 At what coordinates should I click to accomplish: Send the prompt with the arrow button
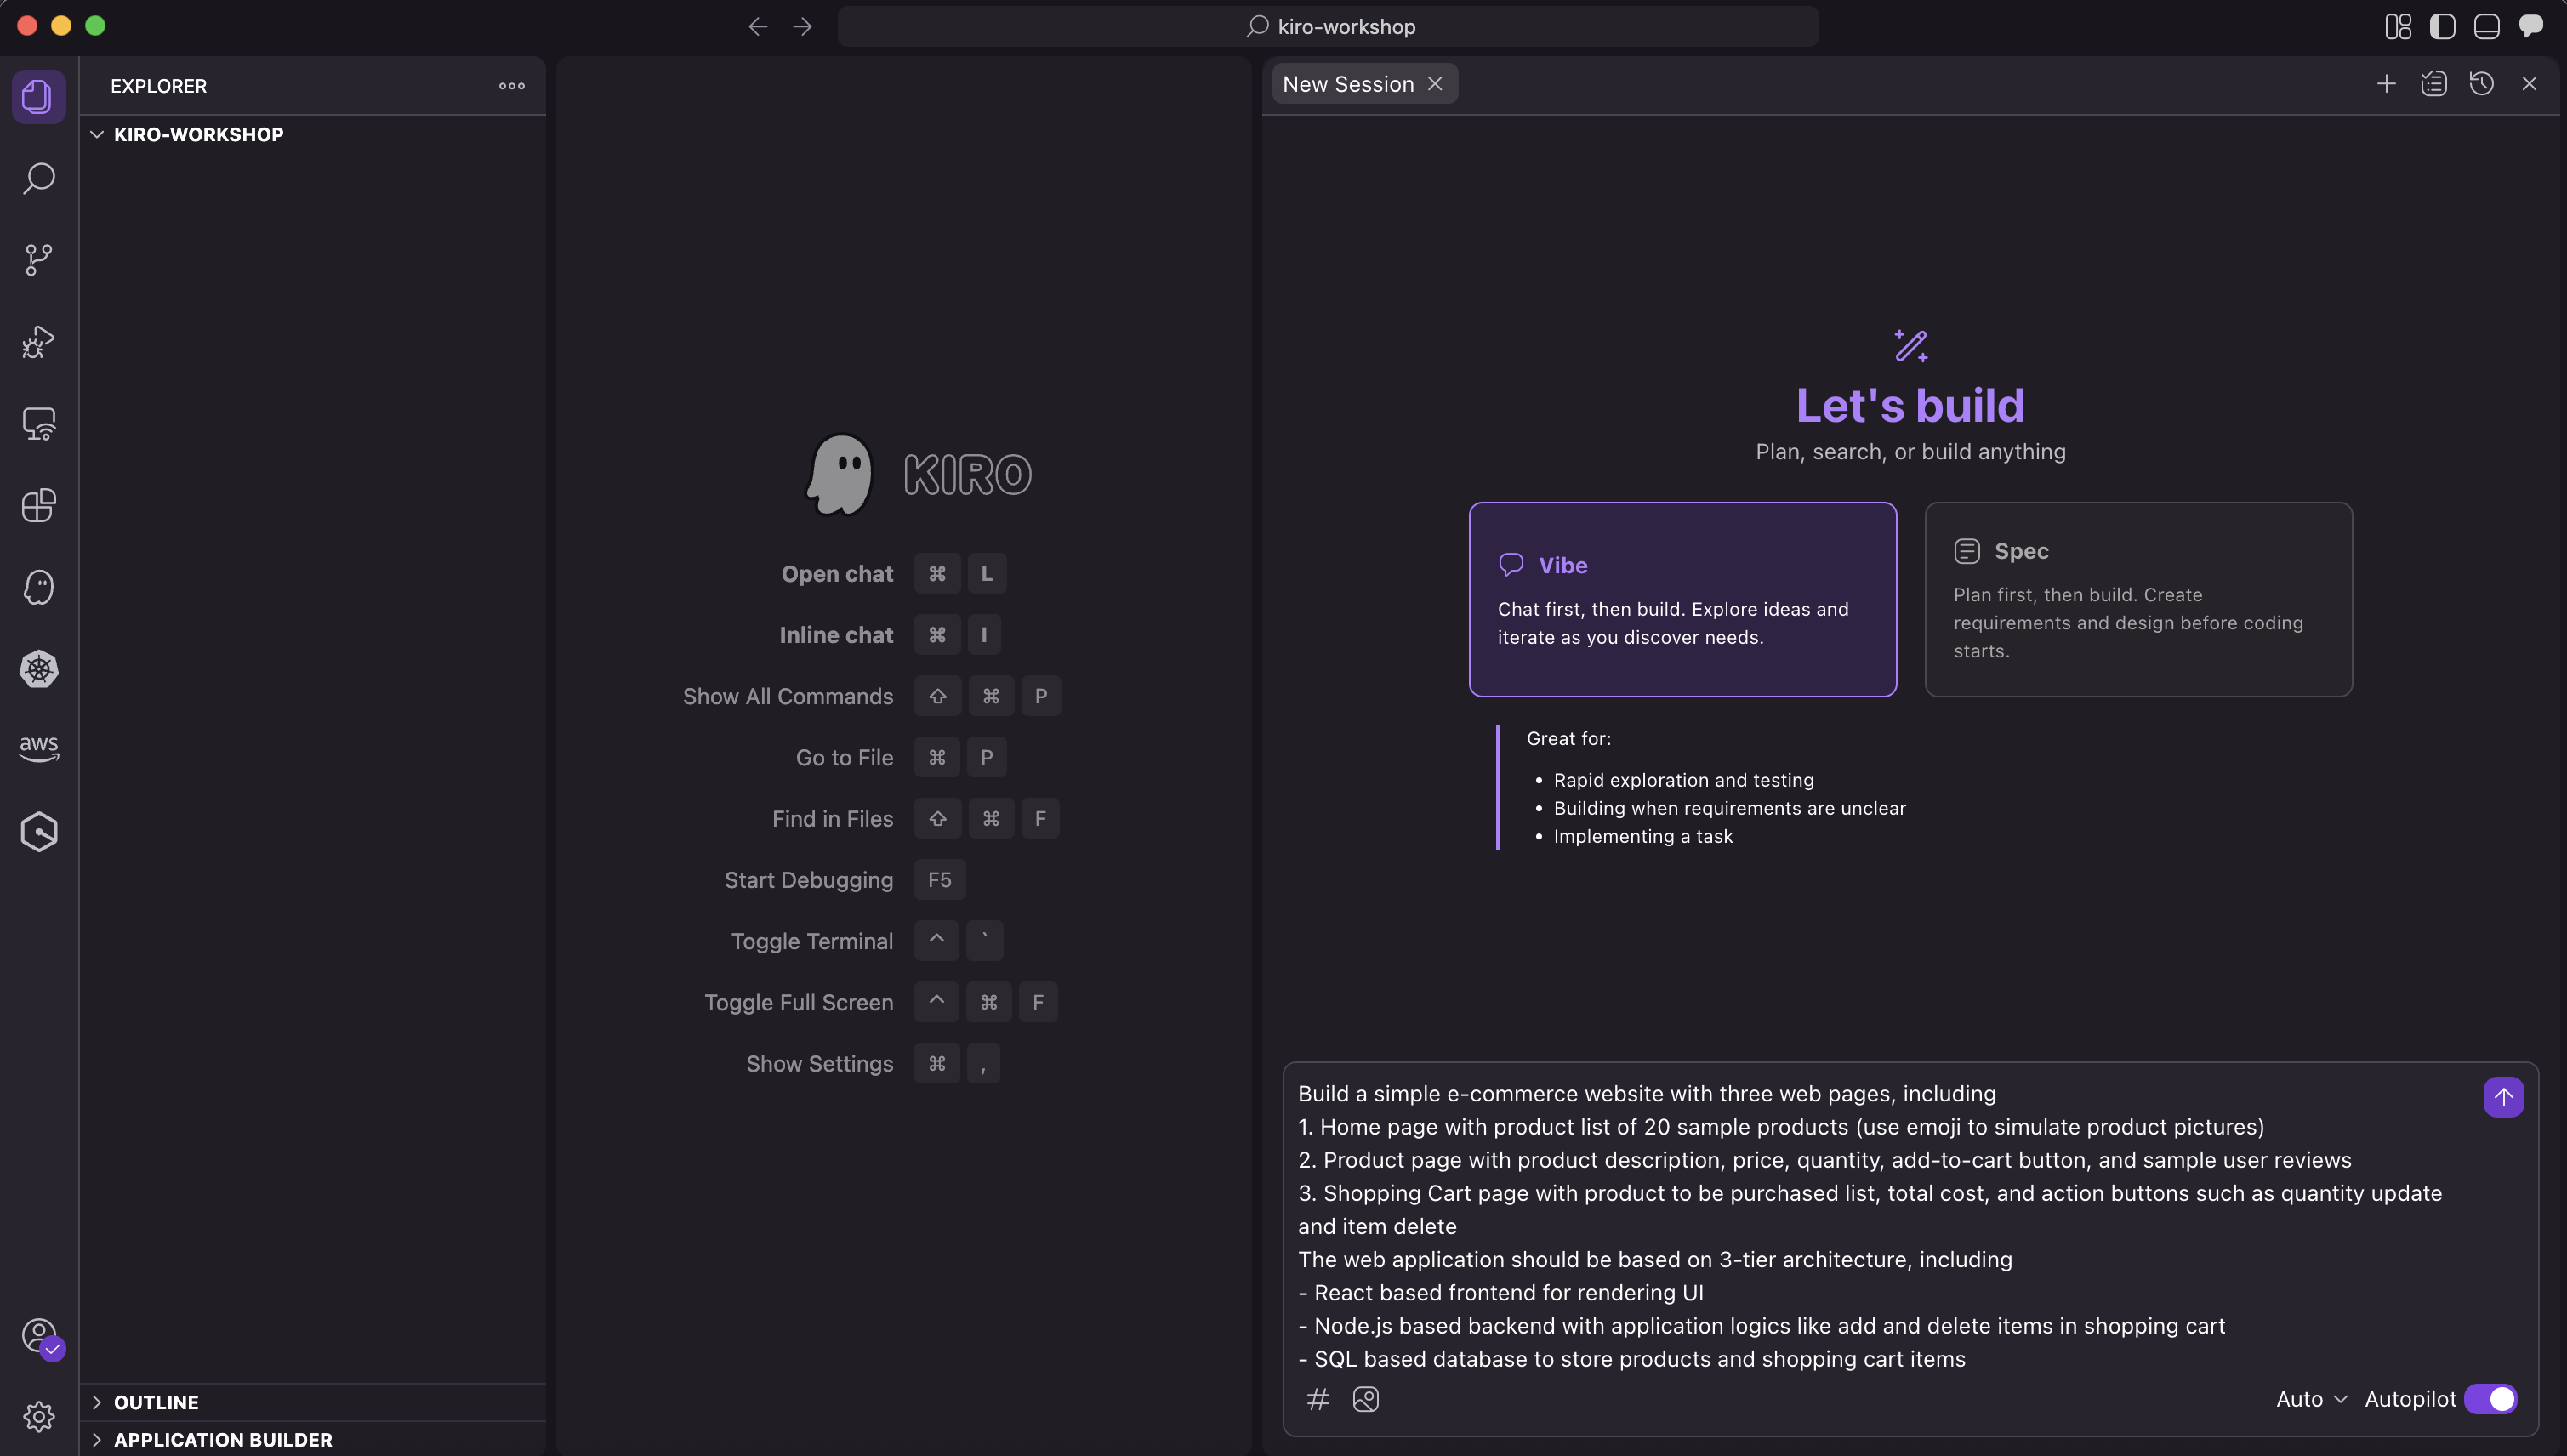(2503, 1097)
